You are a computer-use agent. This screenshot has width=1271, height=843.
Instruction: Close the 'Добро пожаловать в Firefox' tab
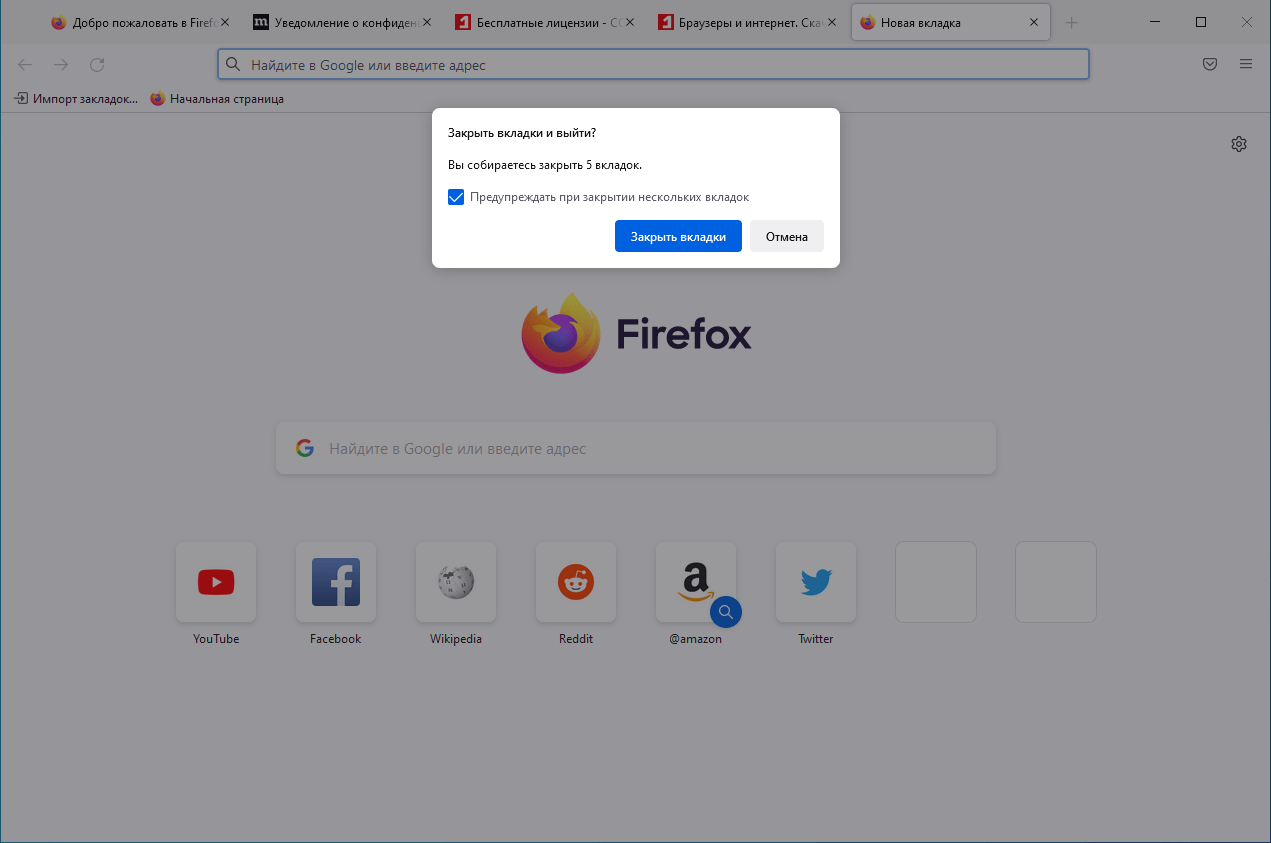(x=223, y=22)
